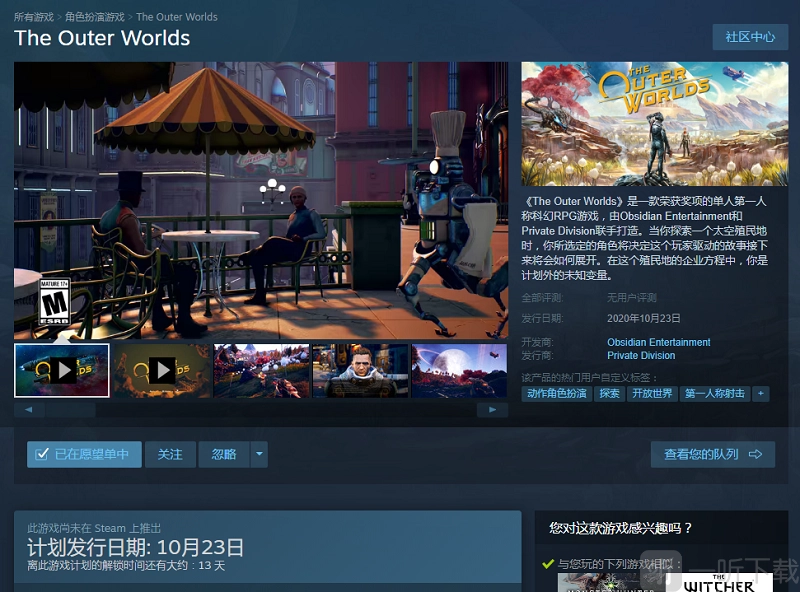Open 所有游戏 breadcrumb link

[34, 17]
